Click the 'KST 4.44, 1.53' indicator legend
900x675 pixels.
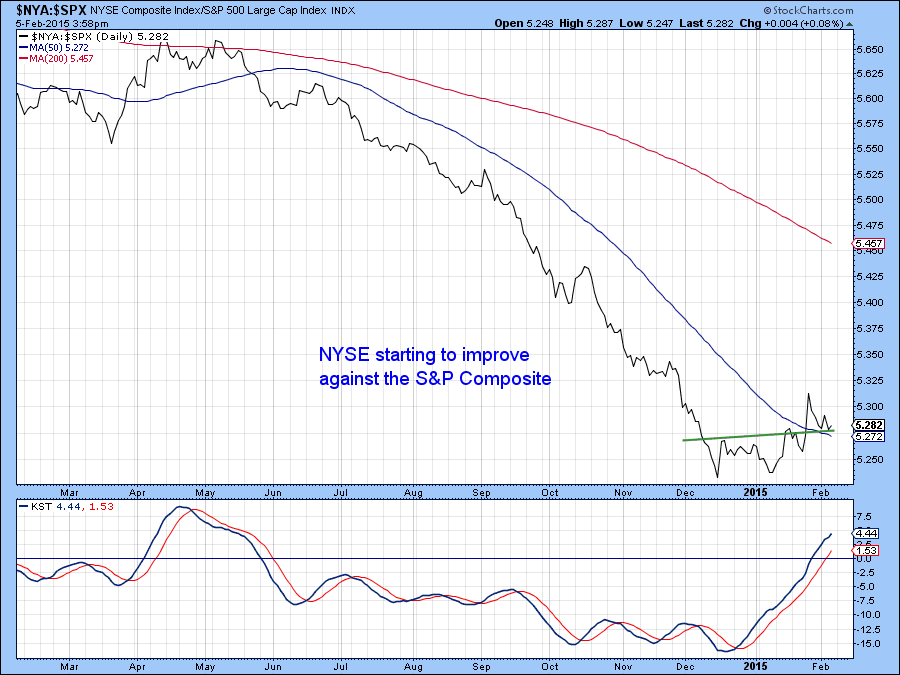pyautogui.click(x=67, y=506)
